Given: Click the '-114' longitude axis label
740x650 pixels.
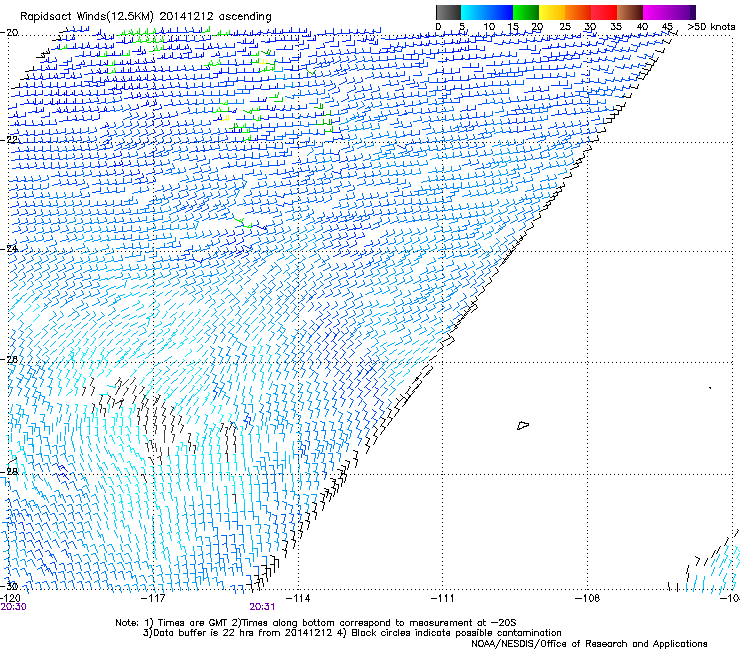Looking at the screenshot, I should tap(299, 598).
